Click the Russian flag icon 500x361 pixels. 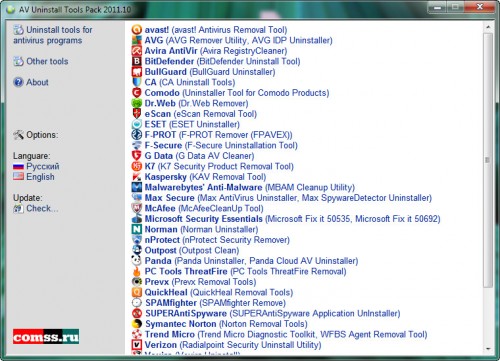pyautogui.click(x=18, y=166)
